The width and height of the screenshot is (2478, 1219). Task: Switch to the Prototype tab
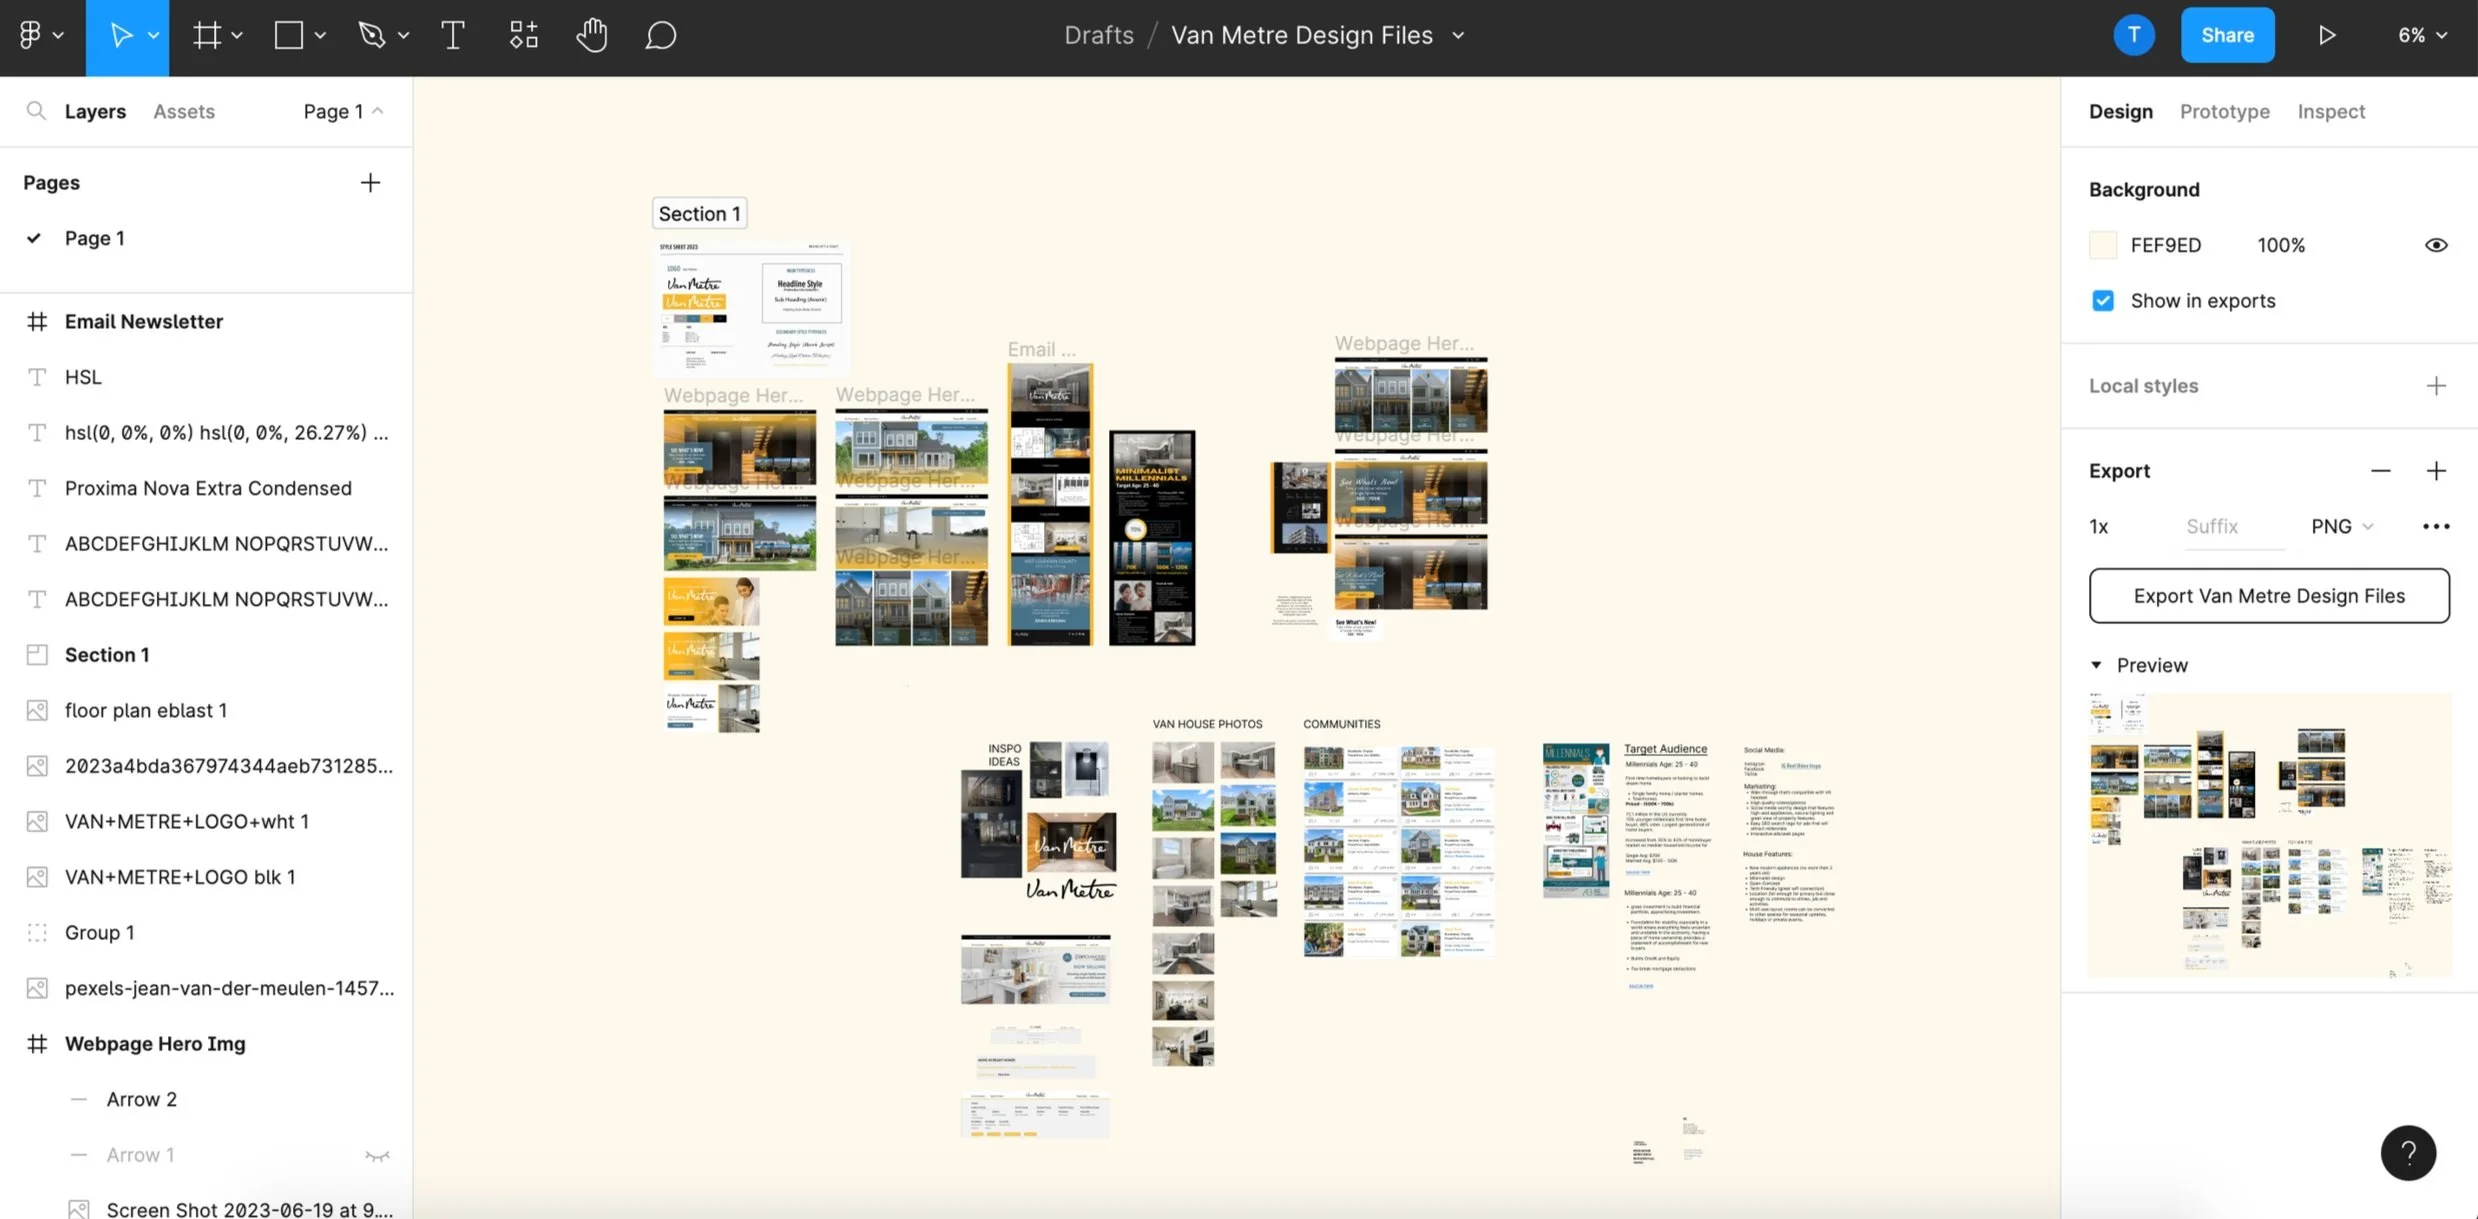[x=2224, y=111]
